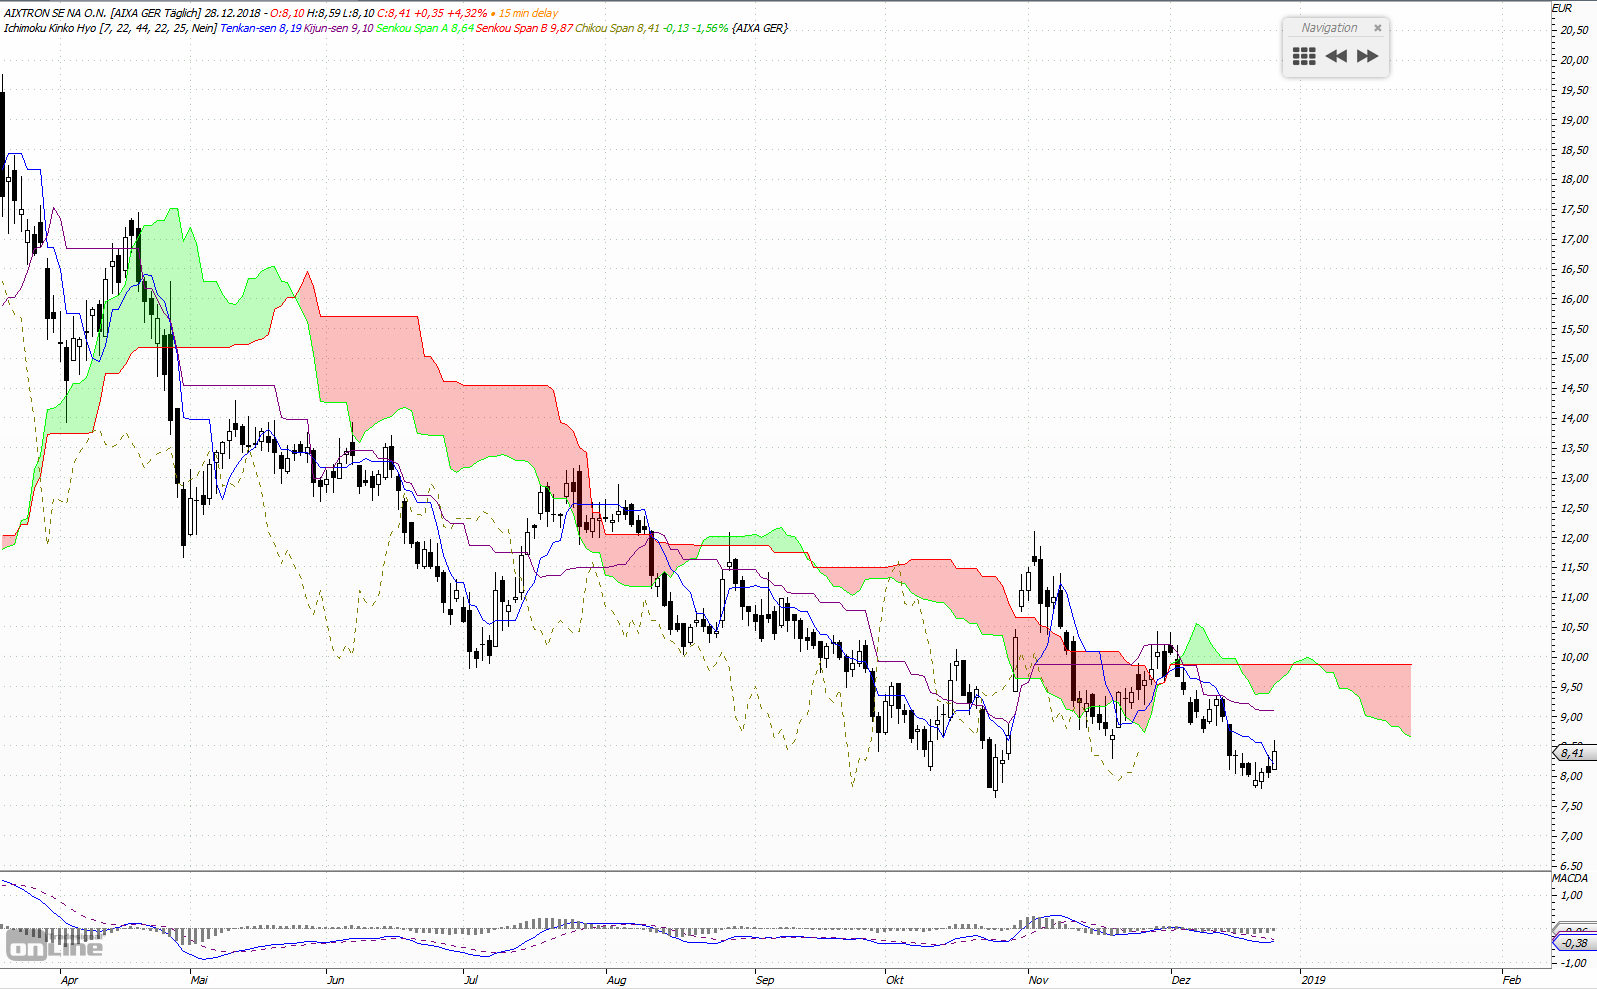
Task: Click the MACD value marker -0,38
Action: (x=1574, y=943)
